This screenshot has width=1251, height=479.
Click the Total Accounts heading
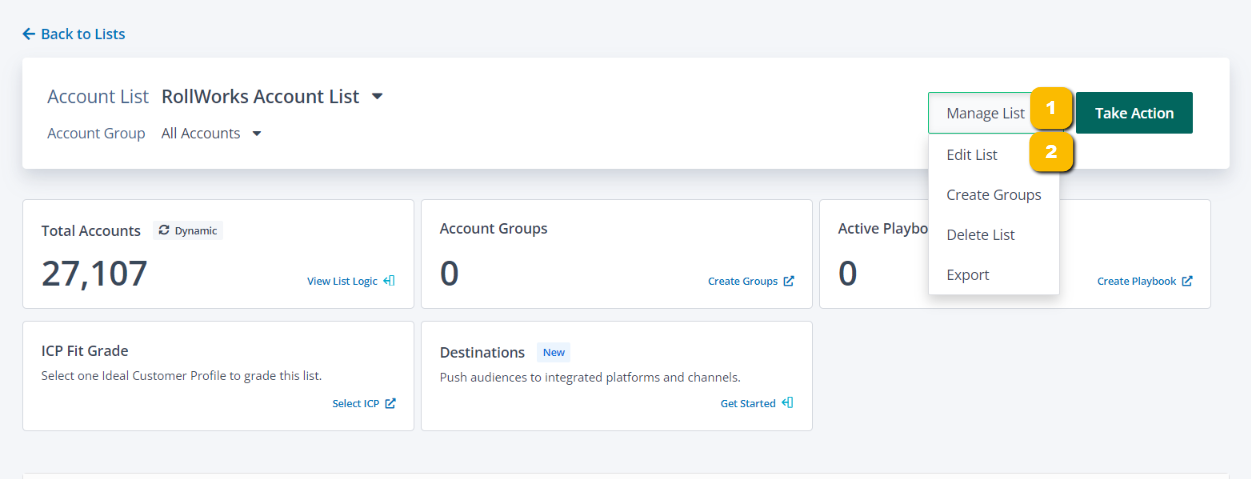coord(91,230)
